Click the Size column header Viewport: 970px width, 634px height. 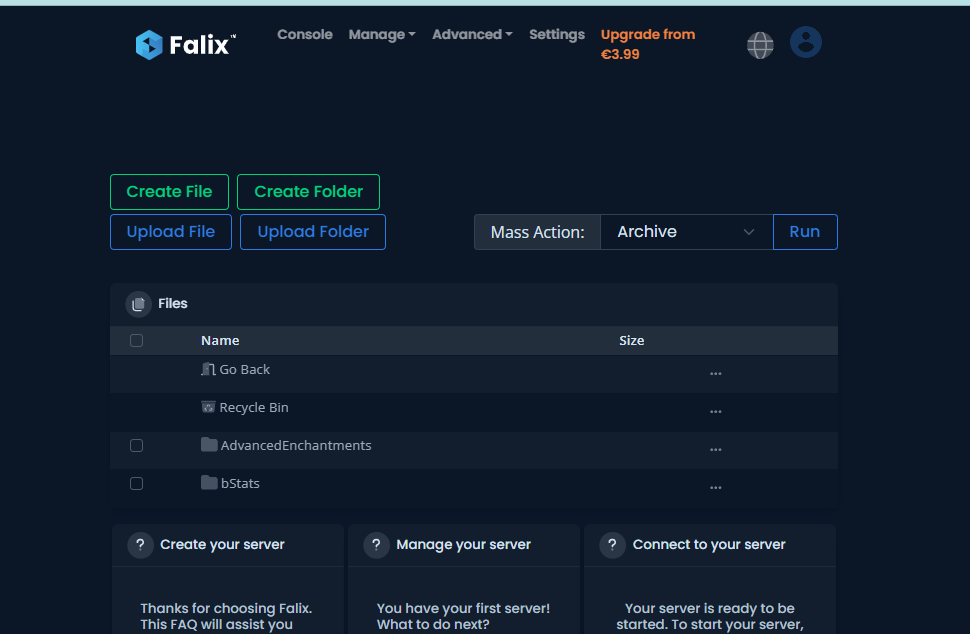click(x=632, y=341)
